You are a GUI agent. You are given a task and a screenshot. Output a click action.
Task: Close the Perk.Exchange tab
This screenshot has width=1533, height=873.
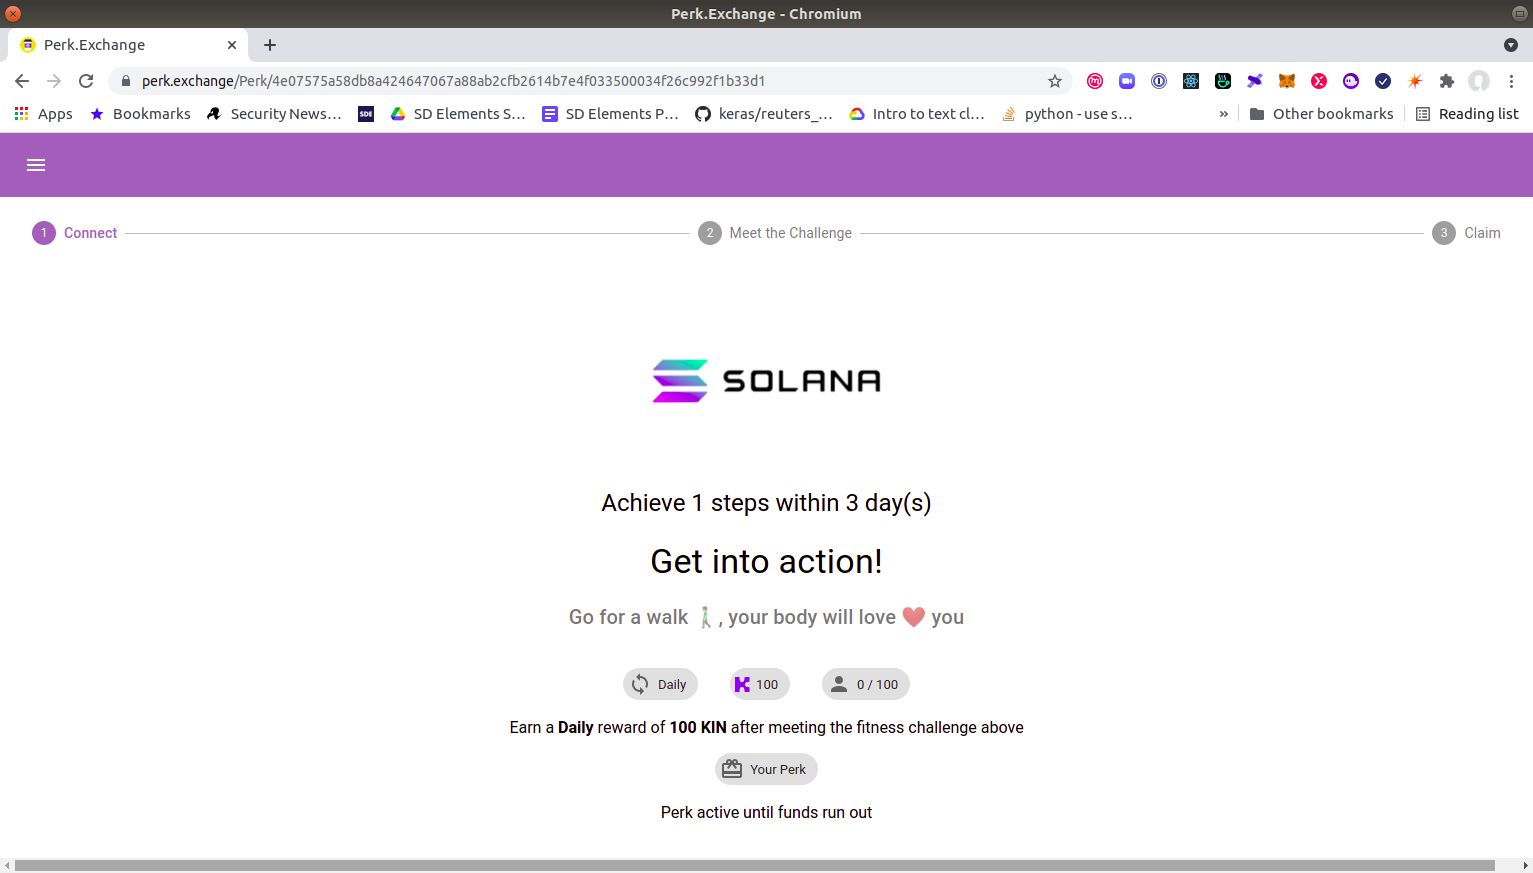232,45
